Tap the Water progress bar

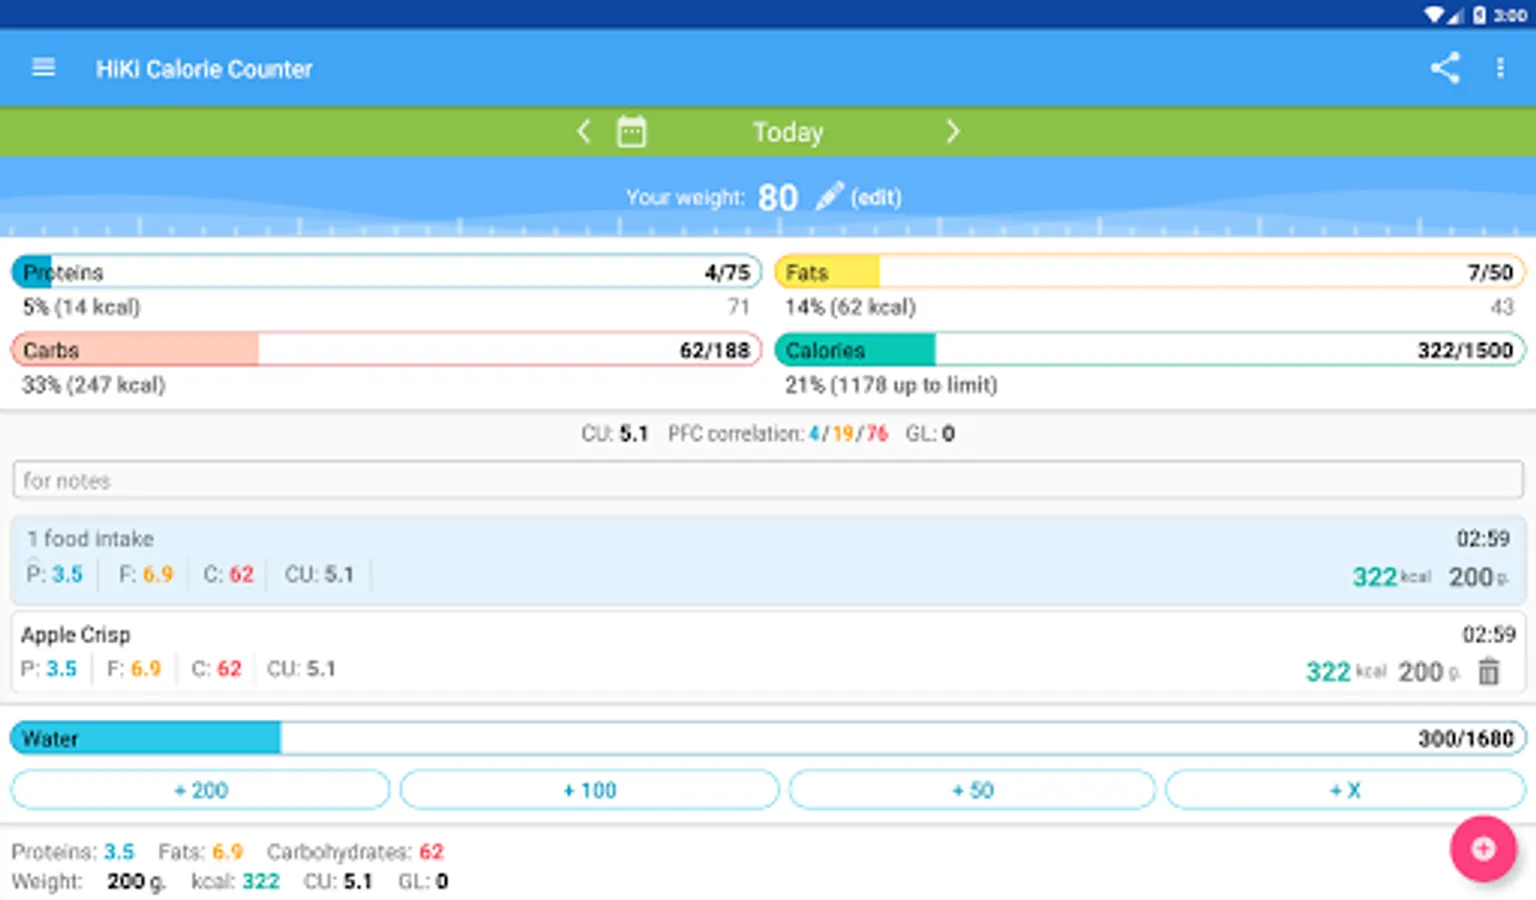(768, 738)
